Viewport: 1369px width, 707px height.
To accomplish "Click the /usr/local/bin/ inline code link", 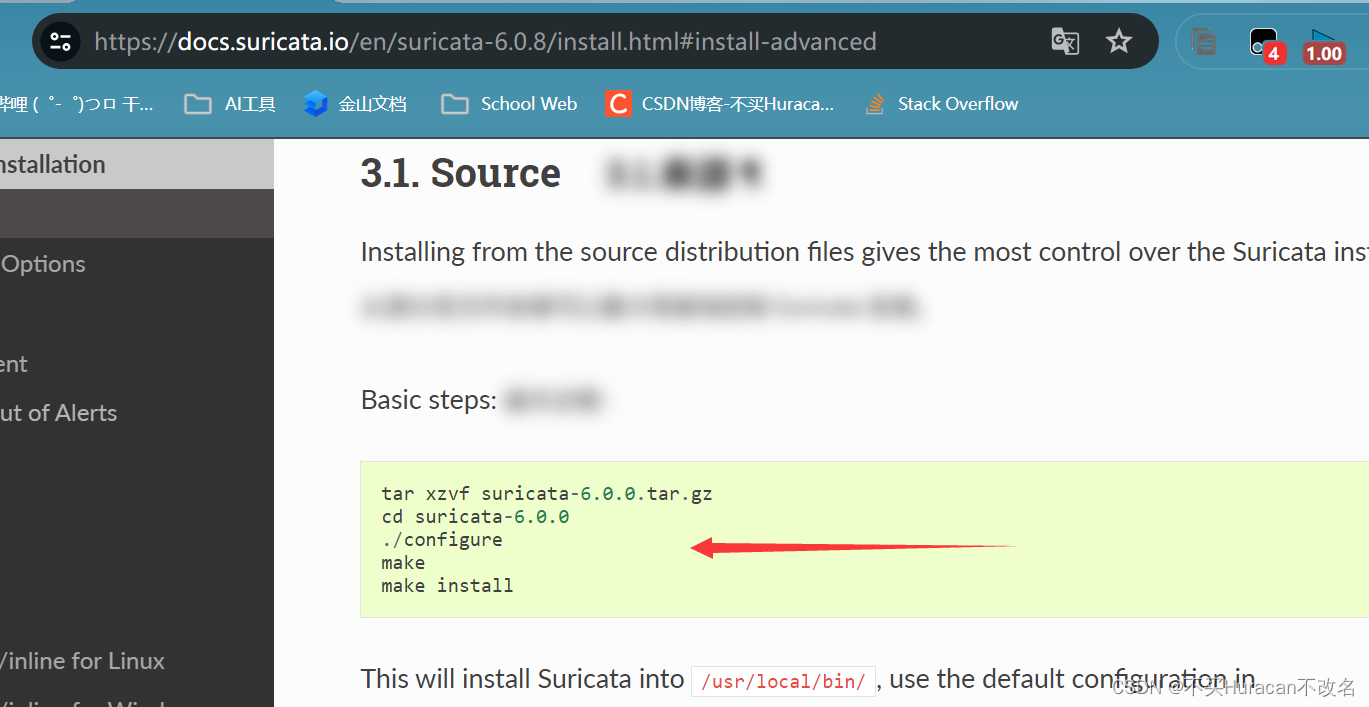I will tap(783, 680).
